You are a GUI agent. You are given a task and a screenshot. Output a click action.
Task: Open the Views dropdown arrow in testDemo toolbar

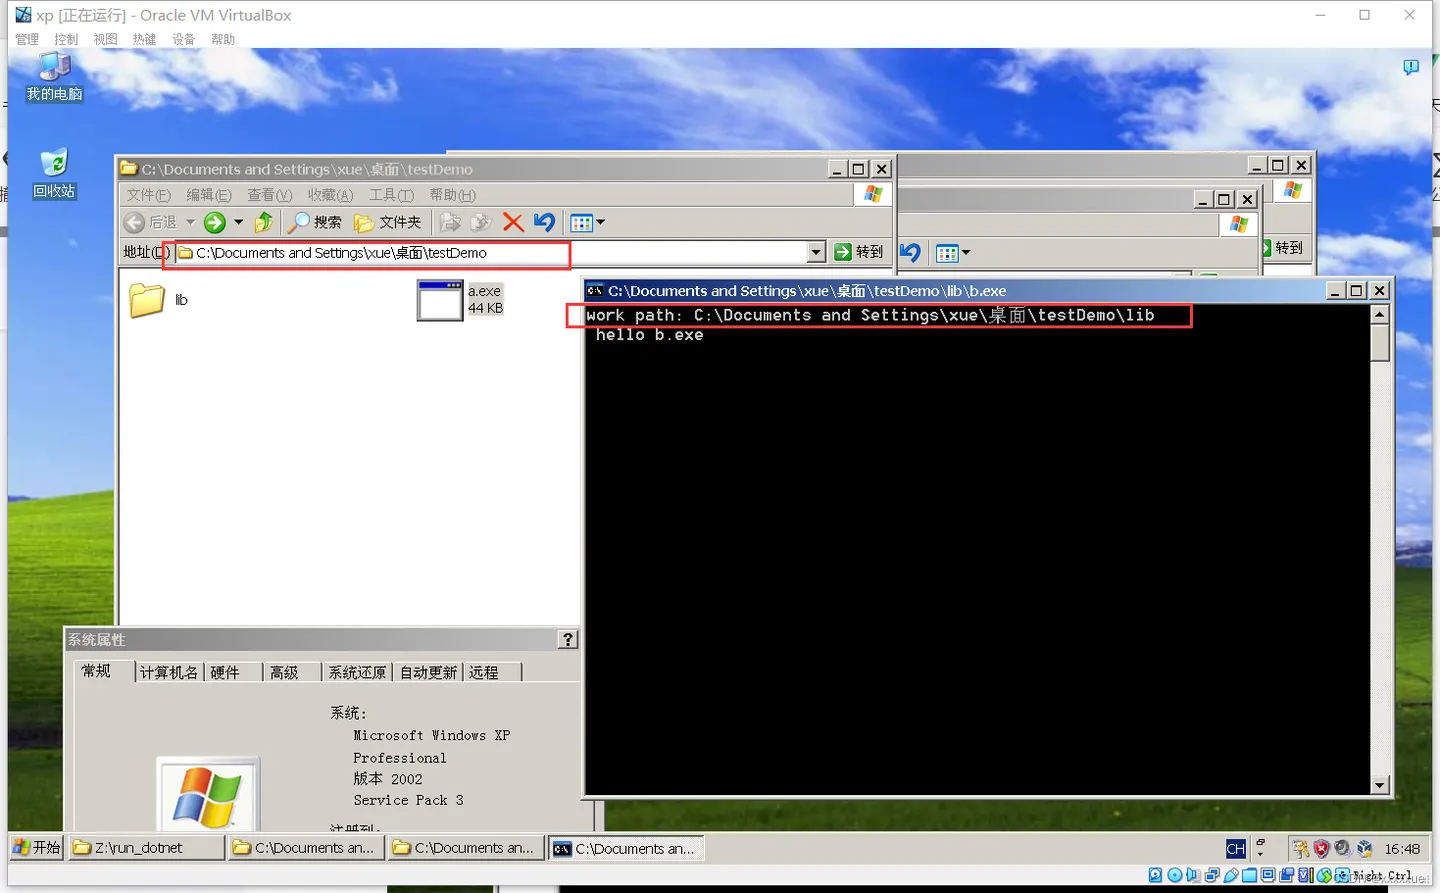[x=600, y=222]
